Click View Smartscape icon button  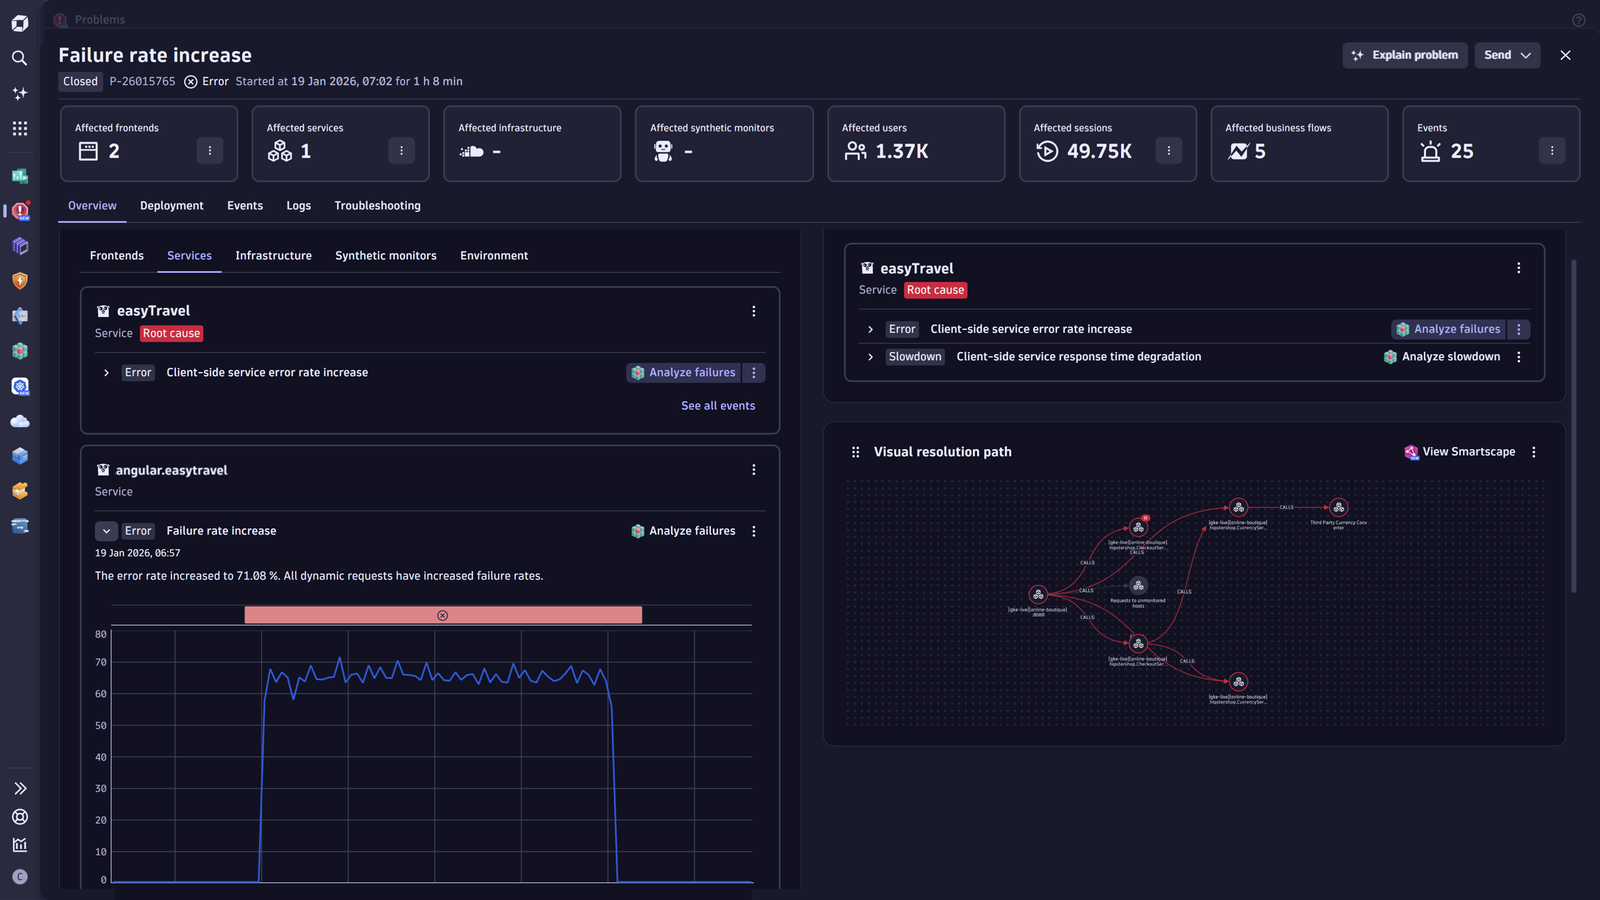point(1459,452)
